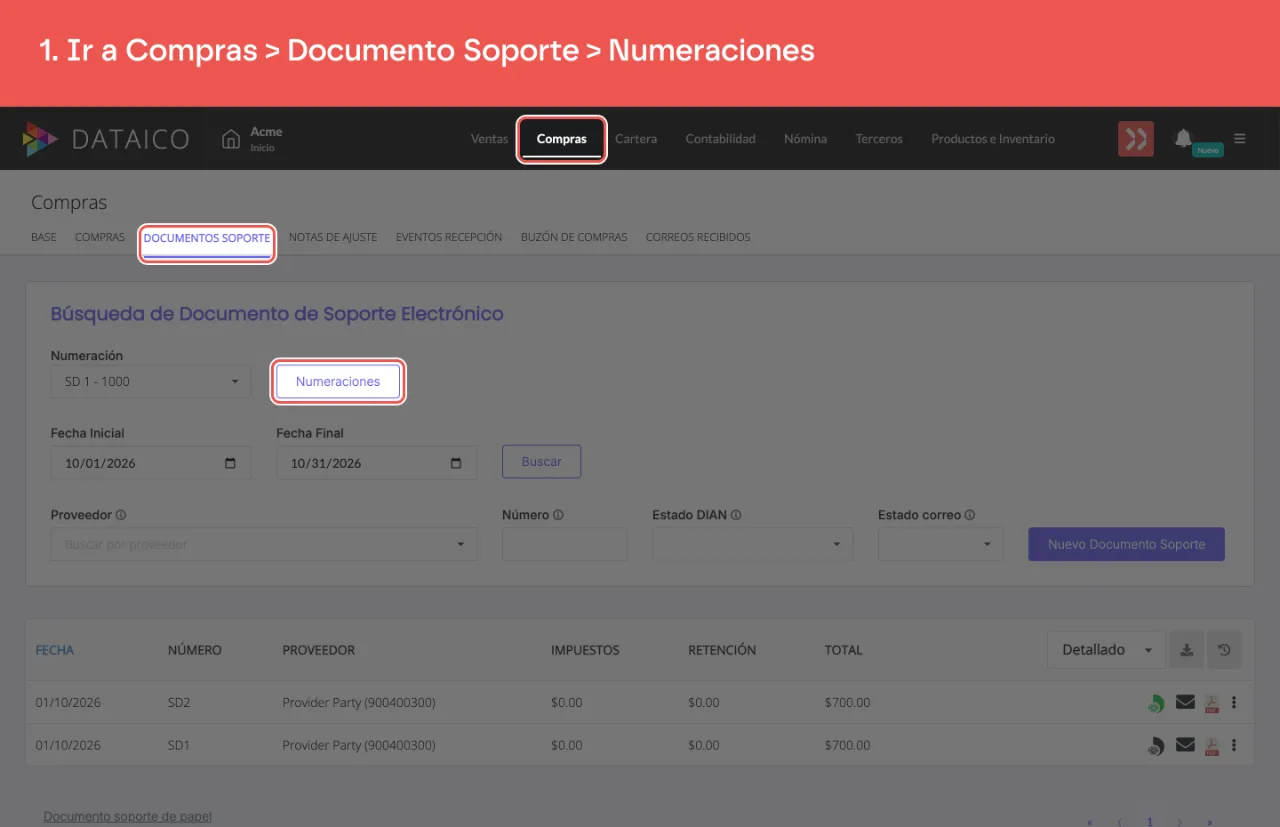Click the Número input field
Viewport: 1280px width, 827px height.
click(x=564, y=544)
